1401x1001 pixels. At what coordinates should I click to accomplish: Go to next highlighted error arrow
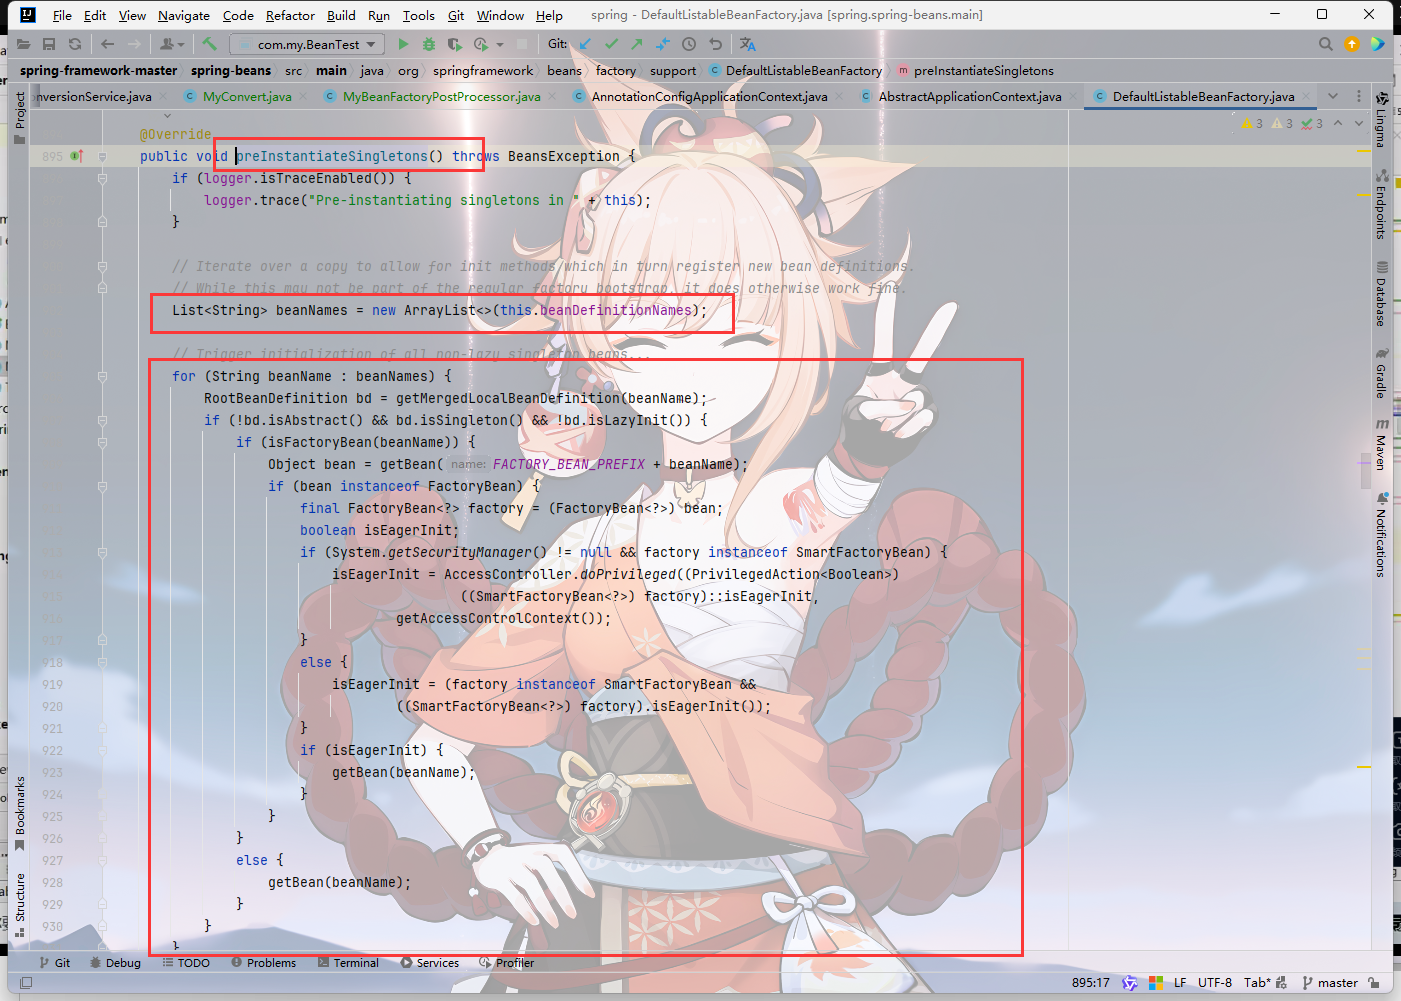tap(1359, 124)
